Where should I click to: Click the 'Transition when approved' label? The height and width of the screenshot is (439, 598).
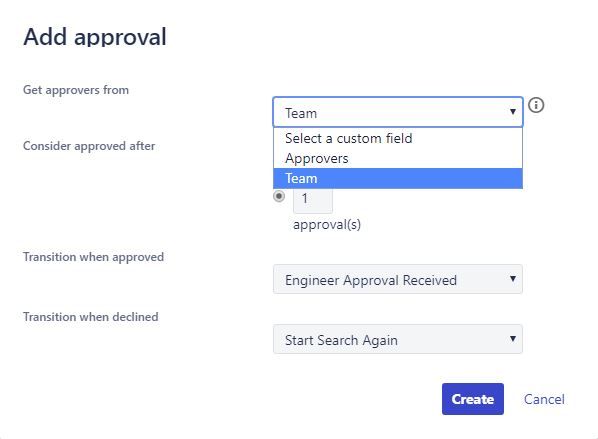click(x=93, y=257)
